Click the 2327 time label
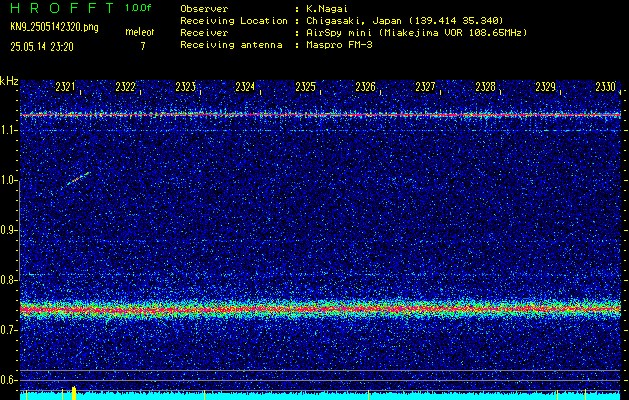The image size is (629, 400). click(x=426, y=87)
